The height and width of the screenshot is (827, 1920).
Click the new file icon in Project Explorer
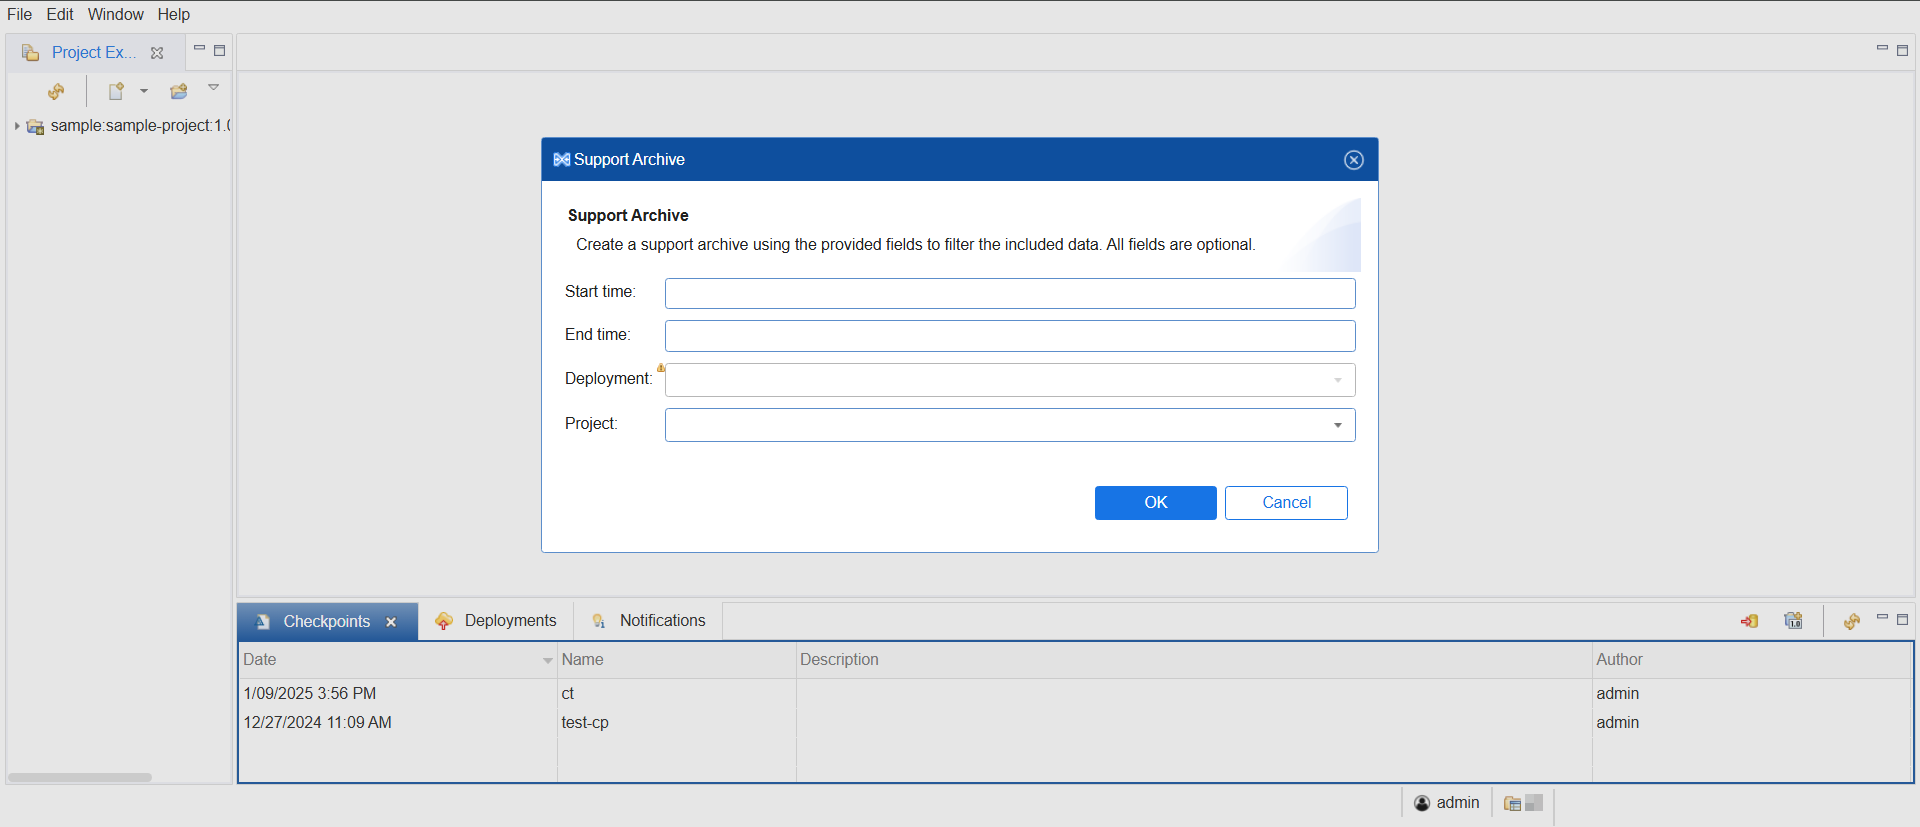point(116,91)
